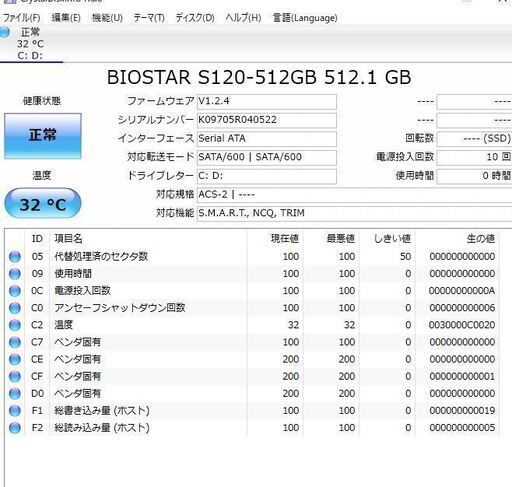This screenshot has height=487, width=512.
Task: Click the 対応規格 field ACS-2
Action: [354, 195]
